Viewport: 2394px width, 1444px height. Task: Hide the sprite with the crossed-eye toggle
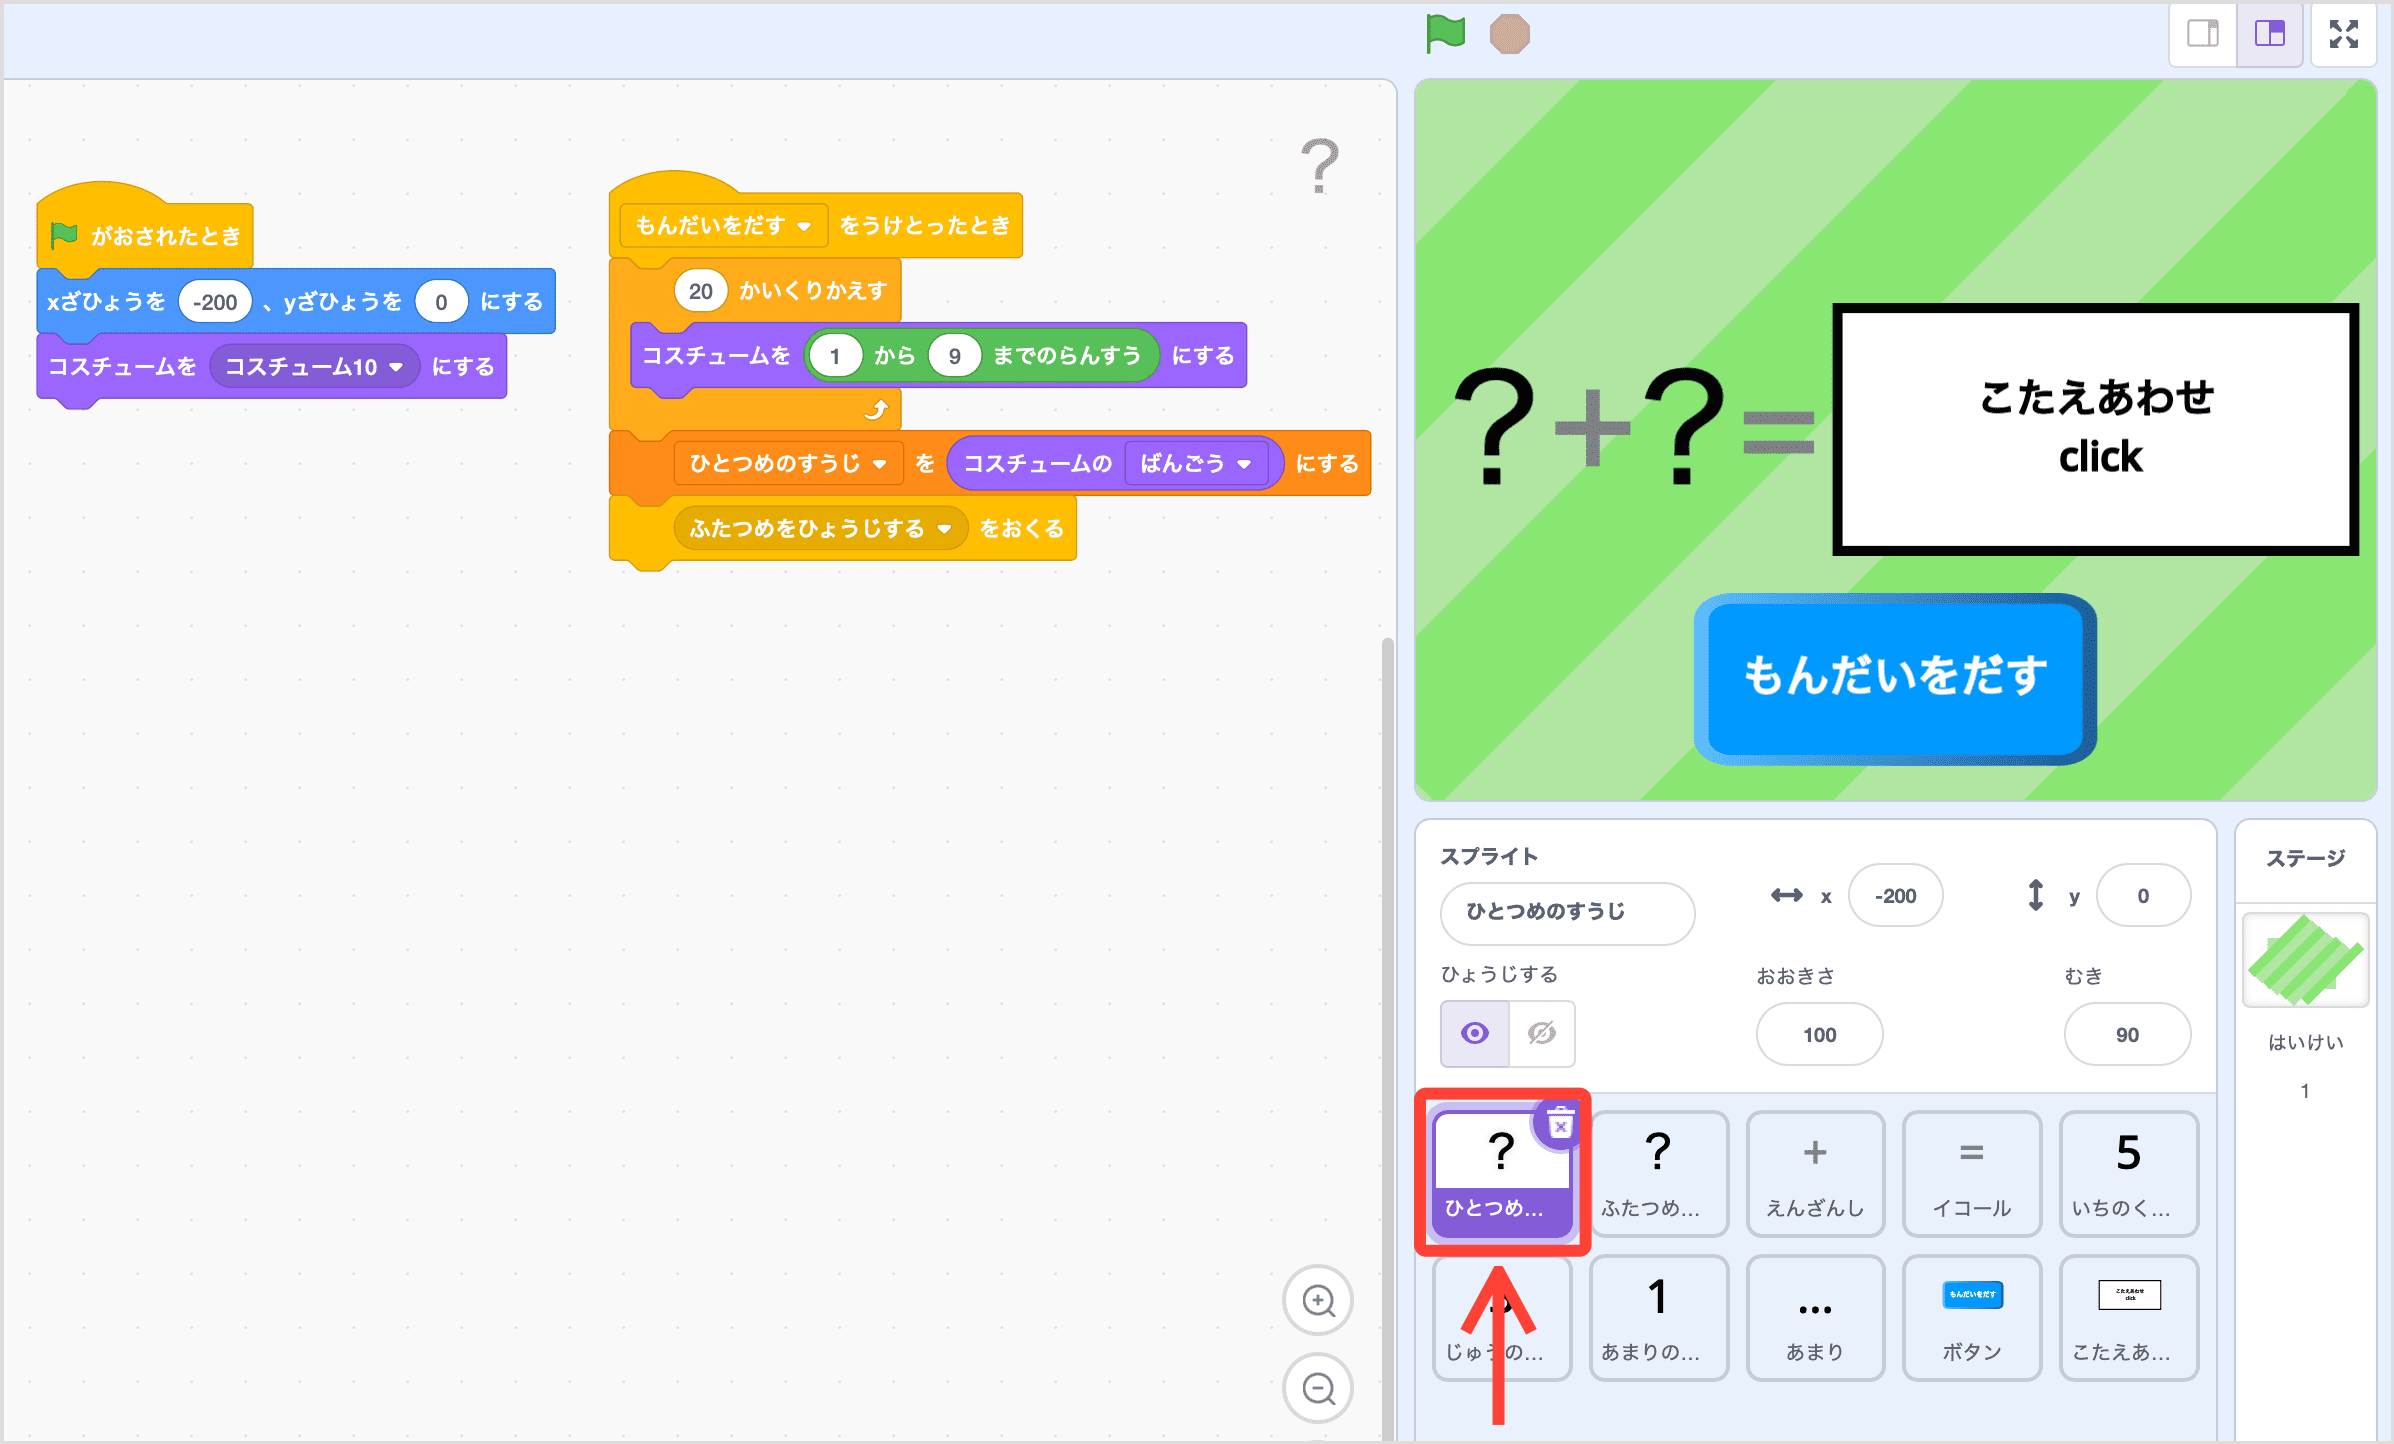click(x=1540, y=1034)
